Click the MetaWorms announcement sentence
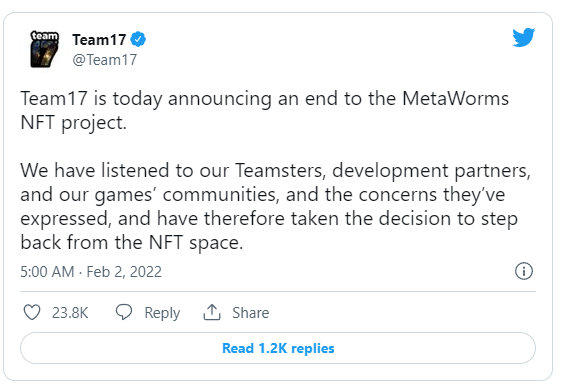The width and height of the screenshot is (564, 390). [264, 110]
